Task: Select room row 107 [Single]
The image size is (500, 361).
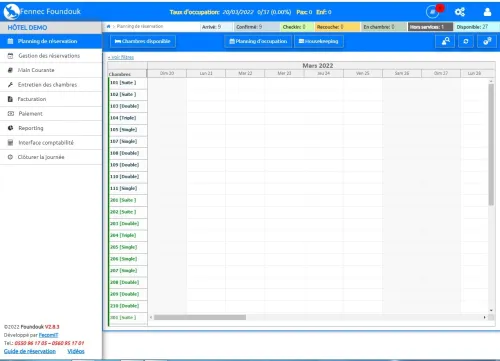Action: pyautogui.click(x=128, y=141)
